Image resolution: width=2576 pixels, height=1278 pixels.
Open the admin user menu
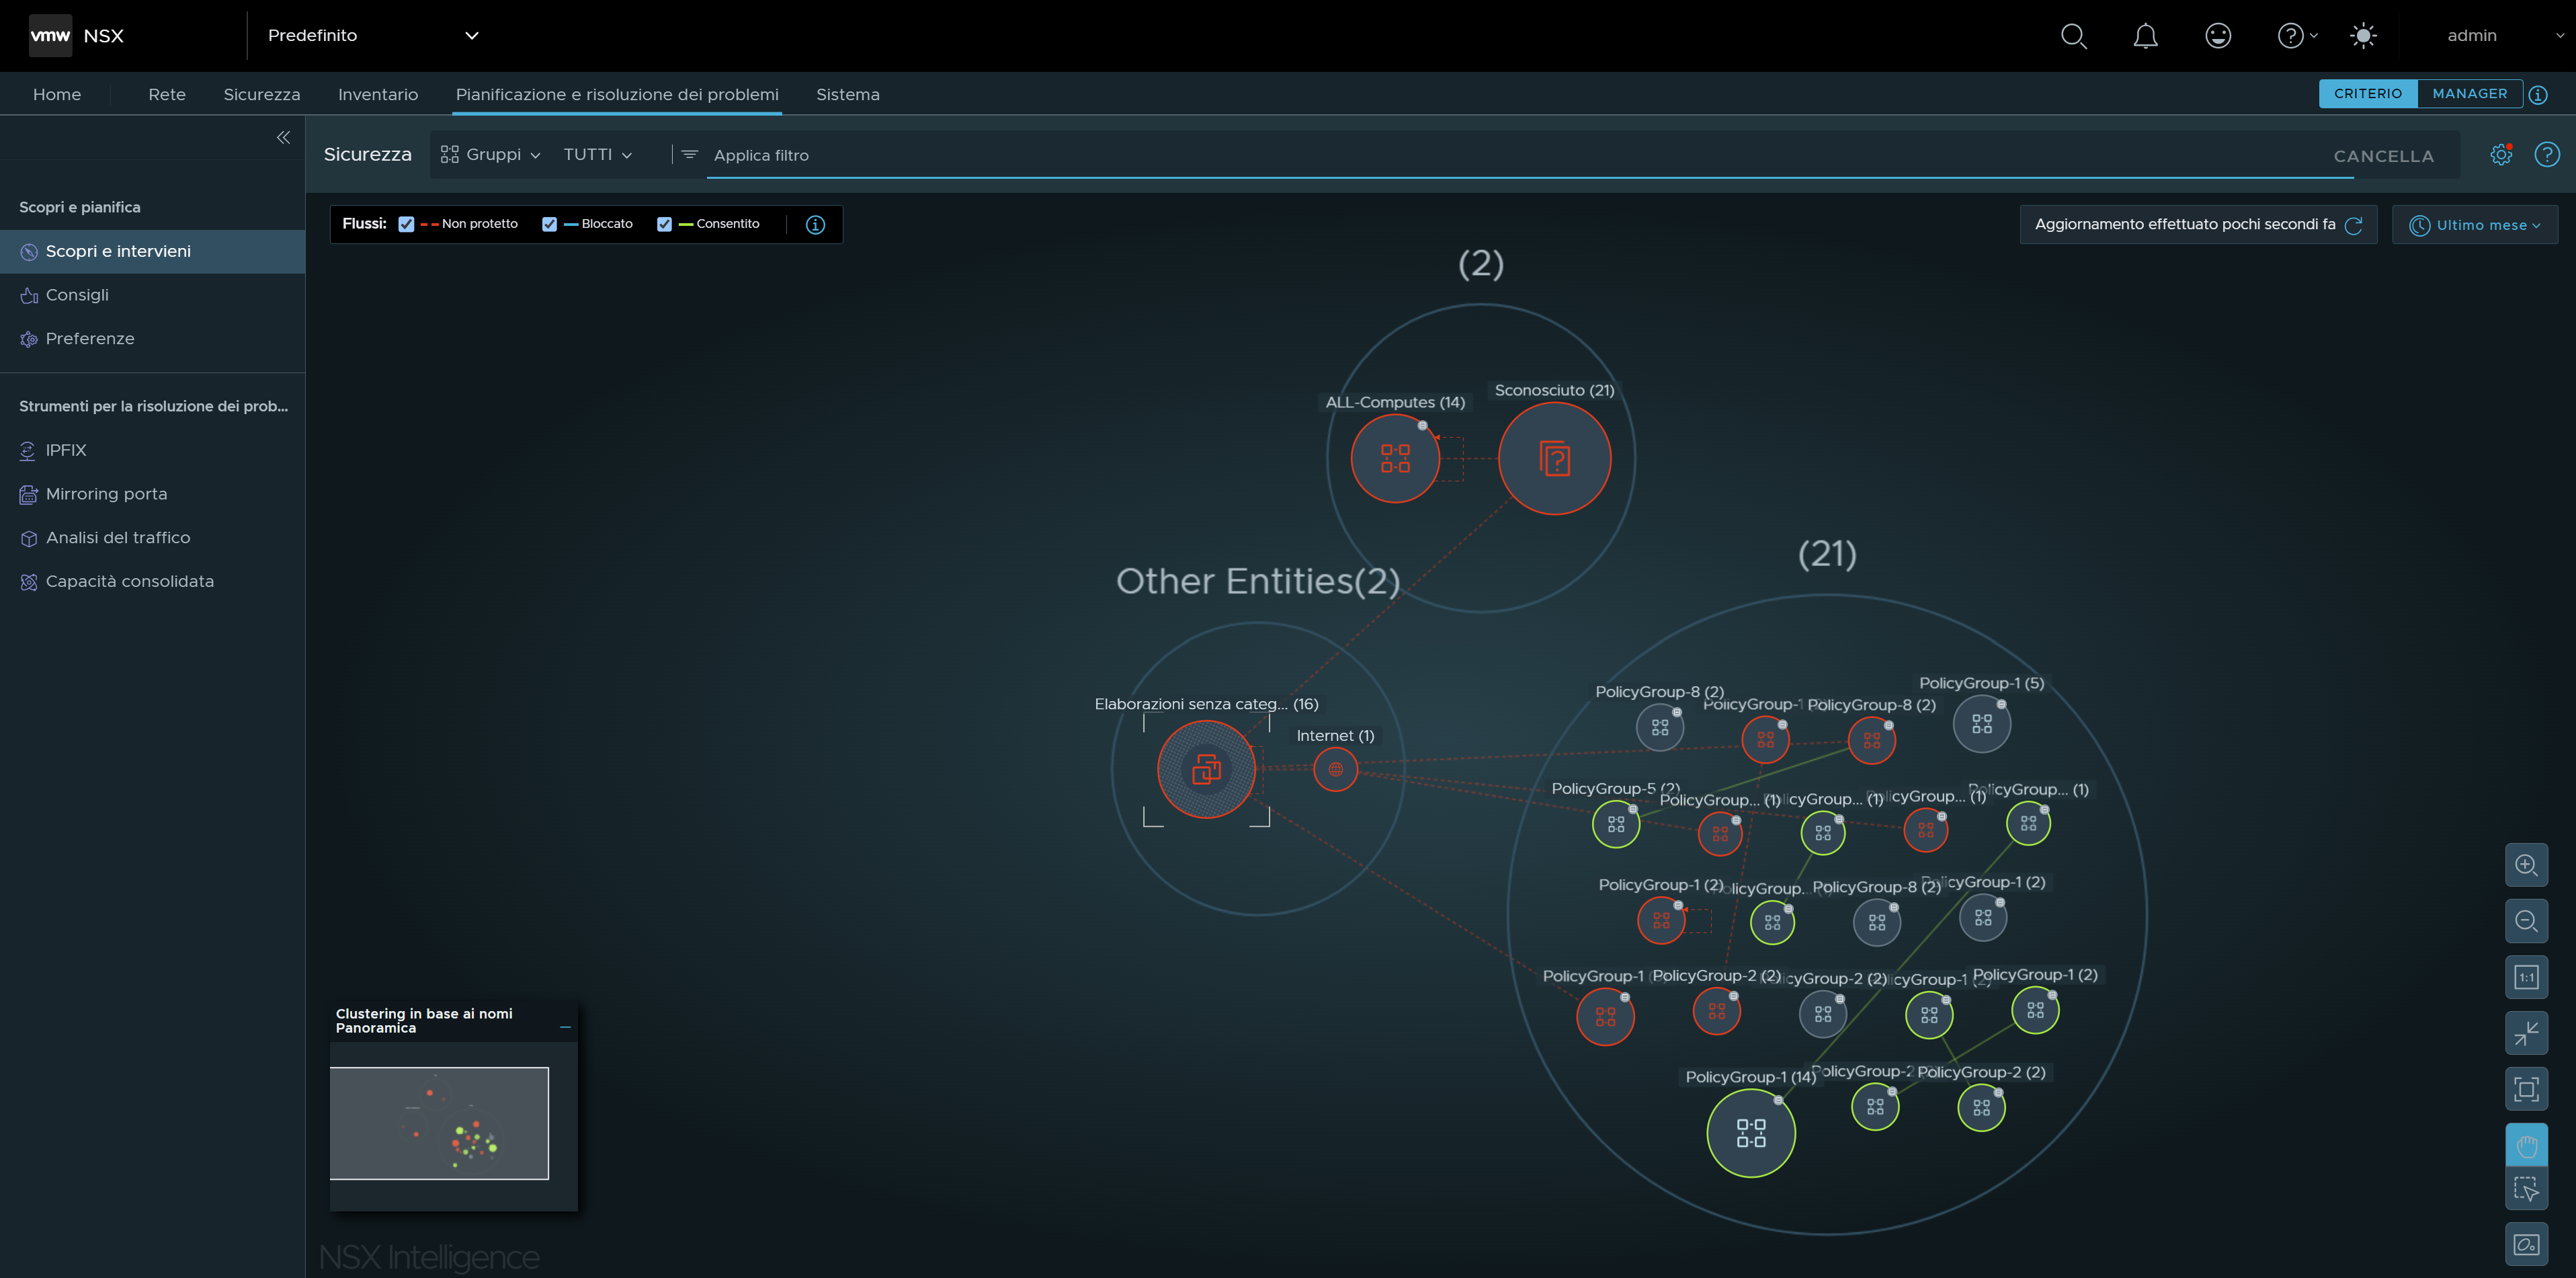click(2504, 36)
